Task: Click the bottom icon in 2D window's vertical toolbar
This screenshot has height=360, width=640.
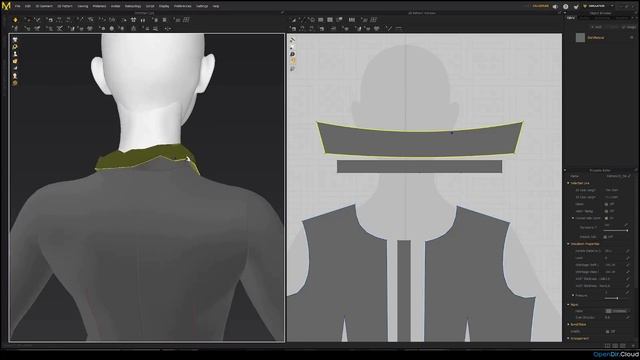Action: click(x=293, y=69)
